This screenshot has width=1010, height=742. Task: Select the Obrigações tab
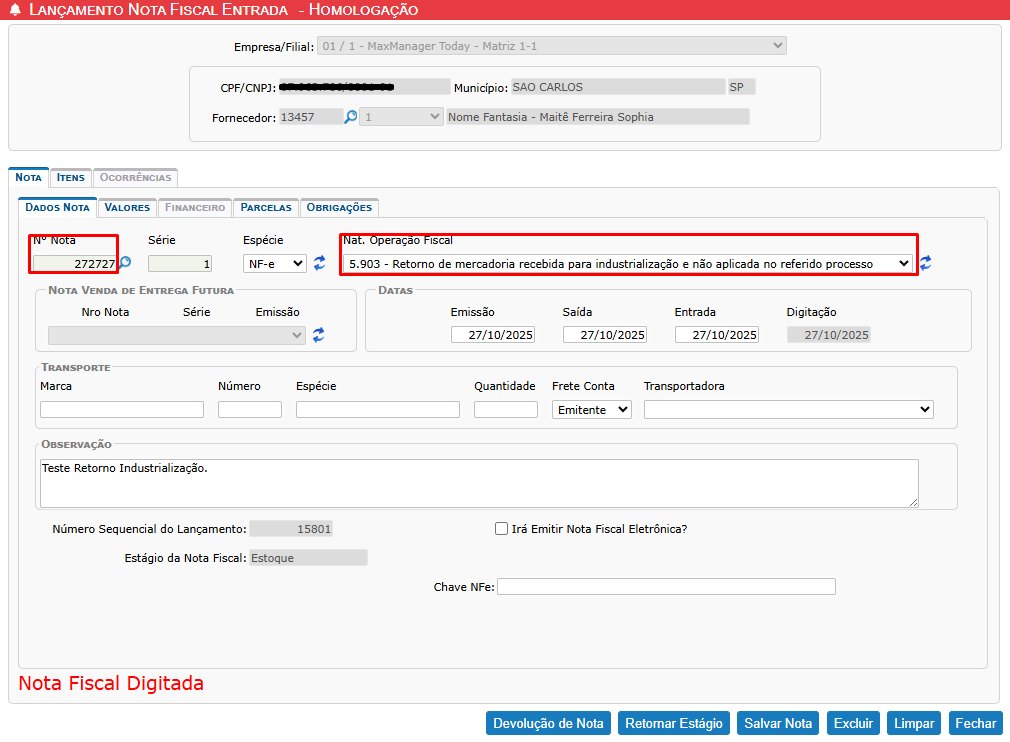[339, 208]
